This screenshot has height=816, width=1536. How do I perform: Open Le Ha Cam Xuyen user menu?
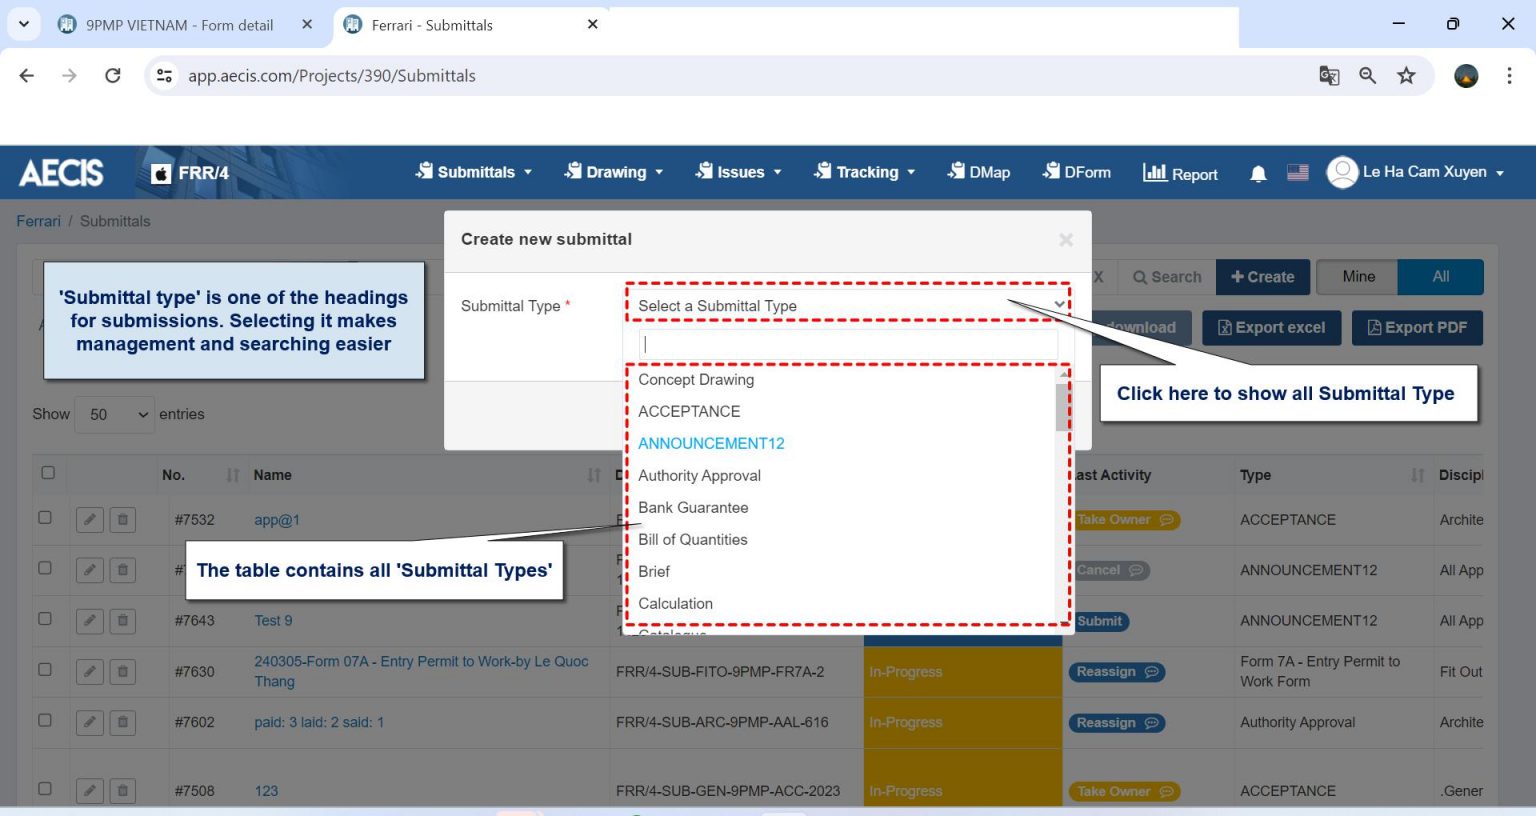(1415, 172)
